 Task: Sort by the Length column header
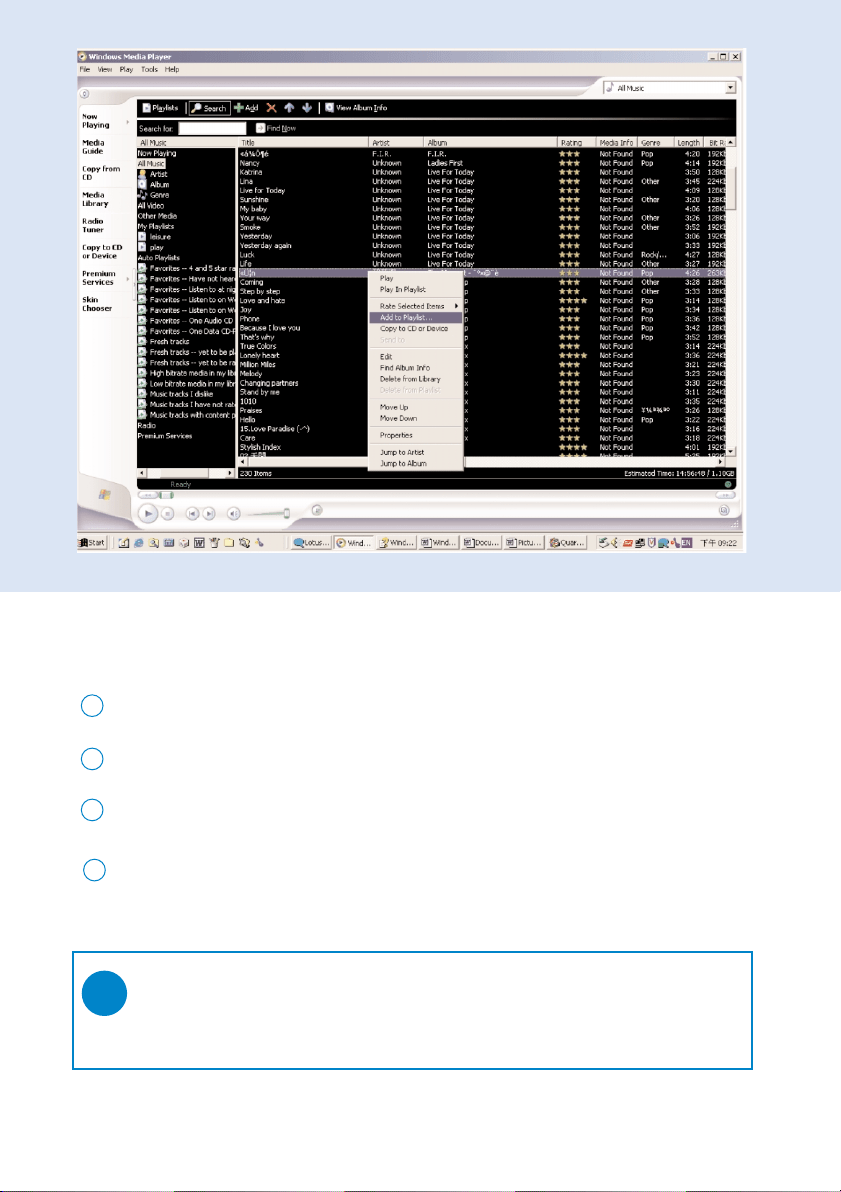point(688,143)
